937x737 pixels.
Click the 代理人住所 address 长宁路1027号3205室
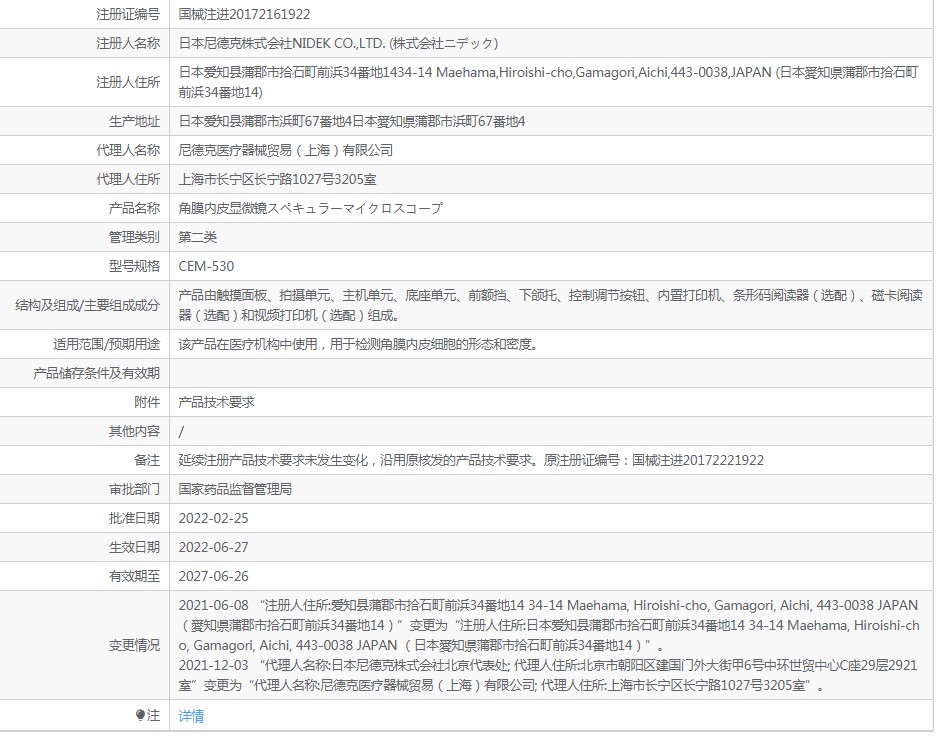pyautogui.click(x=277, y=179)
